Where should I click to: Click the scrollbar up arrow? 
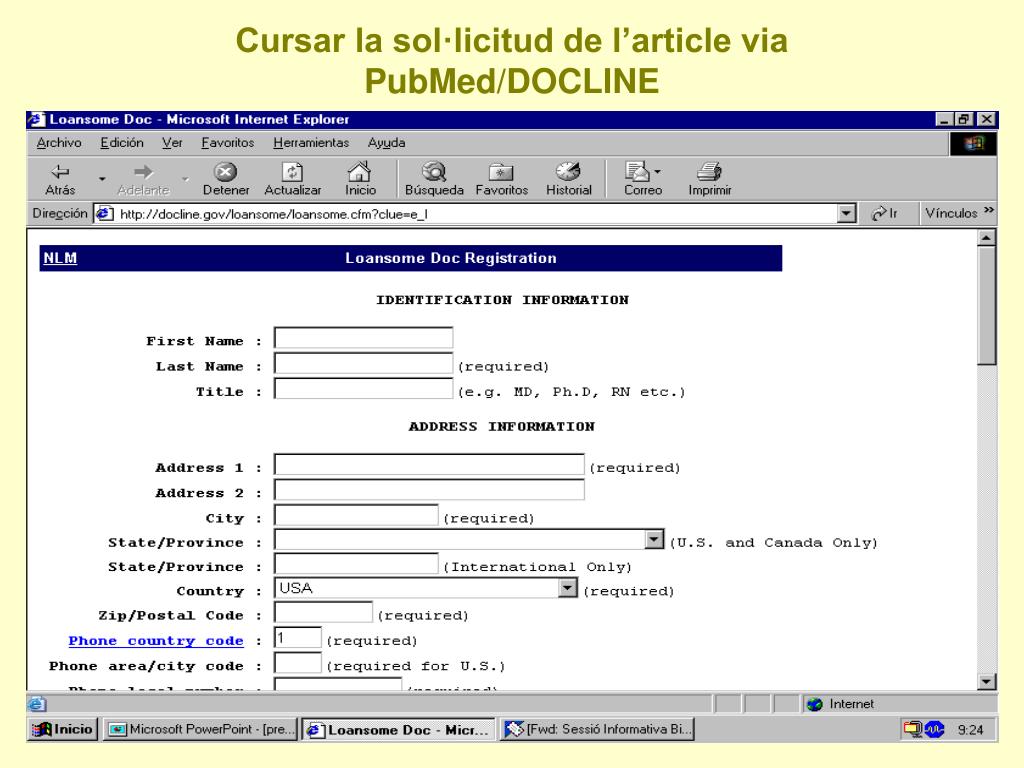coord(987,237)
